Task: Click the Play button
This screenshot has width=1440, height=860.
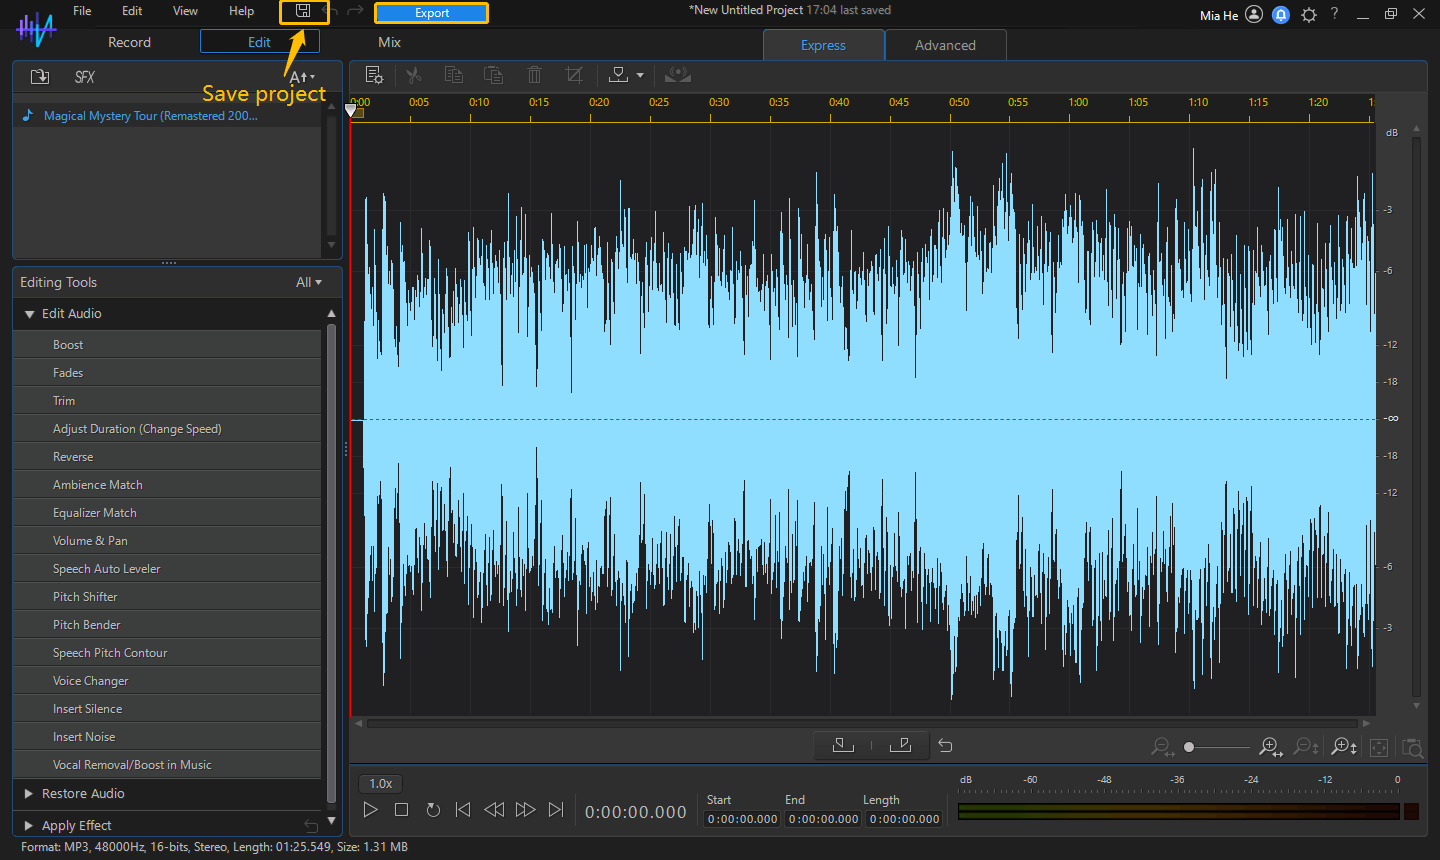Action: [x=370, y=810]
